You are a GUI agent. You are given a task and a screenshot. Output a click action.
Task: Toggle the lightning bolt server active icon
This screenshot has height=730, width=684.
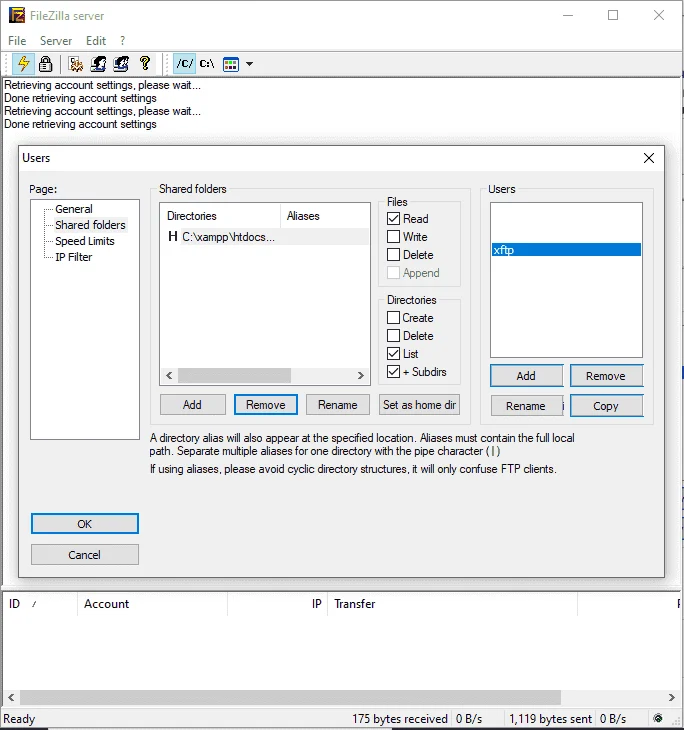tap(23, 64)
